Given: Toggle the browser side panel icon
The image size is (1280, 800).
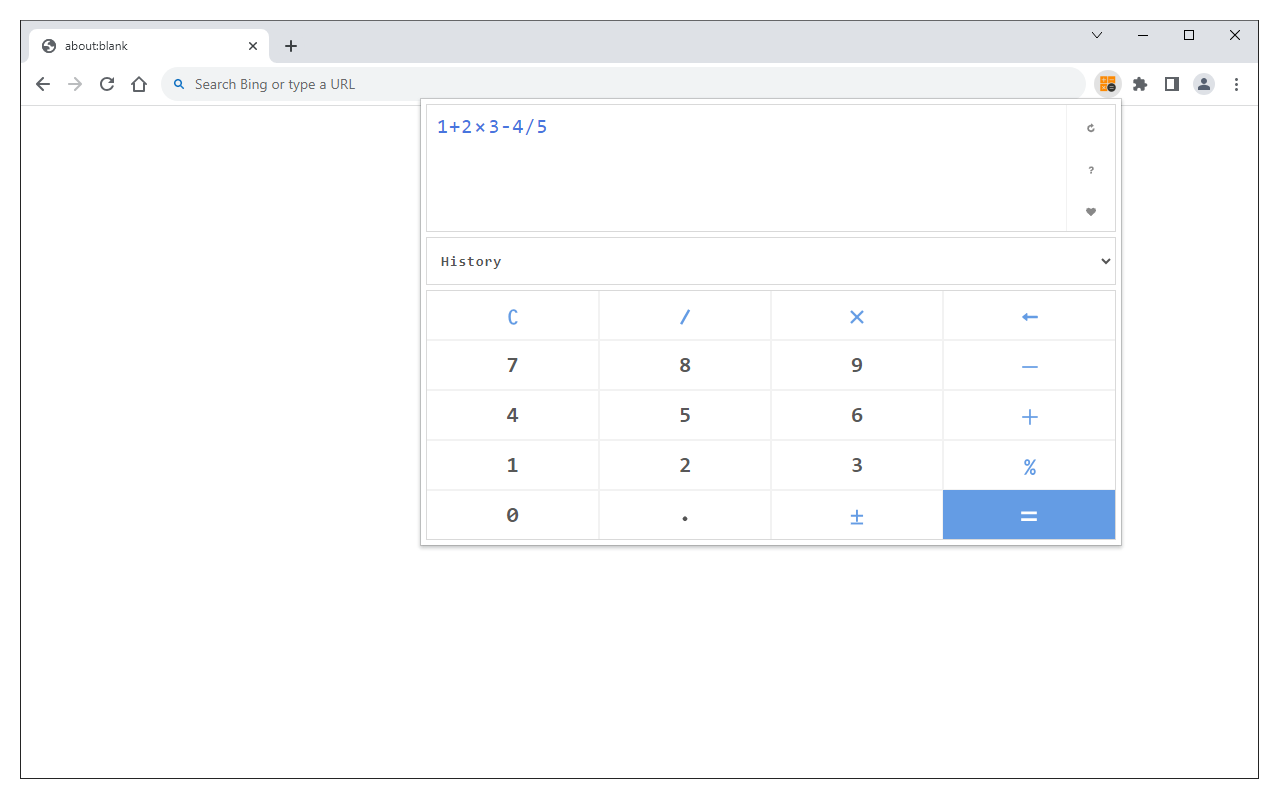Looking at the screenshot, I should click(1172, 84).
